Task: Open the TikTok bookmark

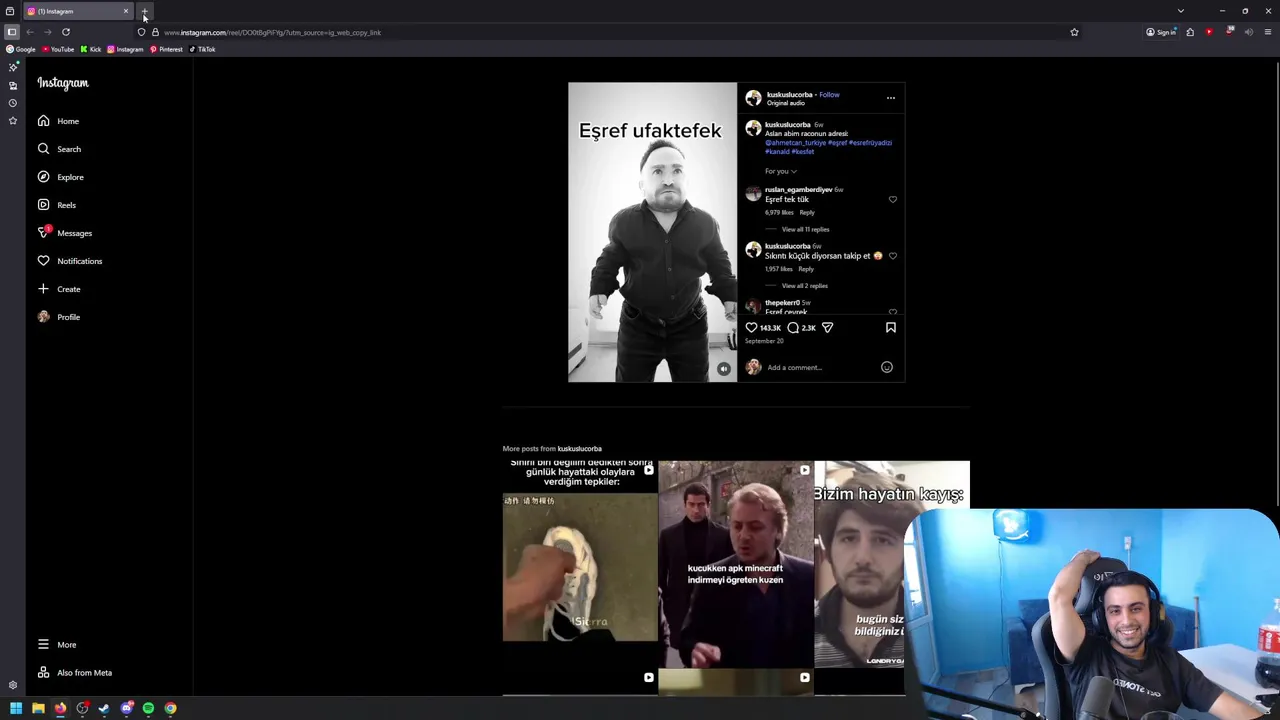Action: pos(202,49)
